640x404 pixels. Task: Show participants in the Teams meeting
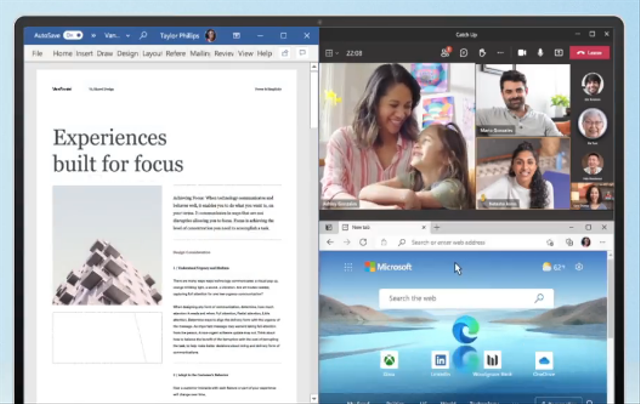[445, 53]
